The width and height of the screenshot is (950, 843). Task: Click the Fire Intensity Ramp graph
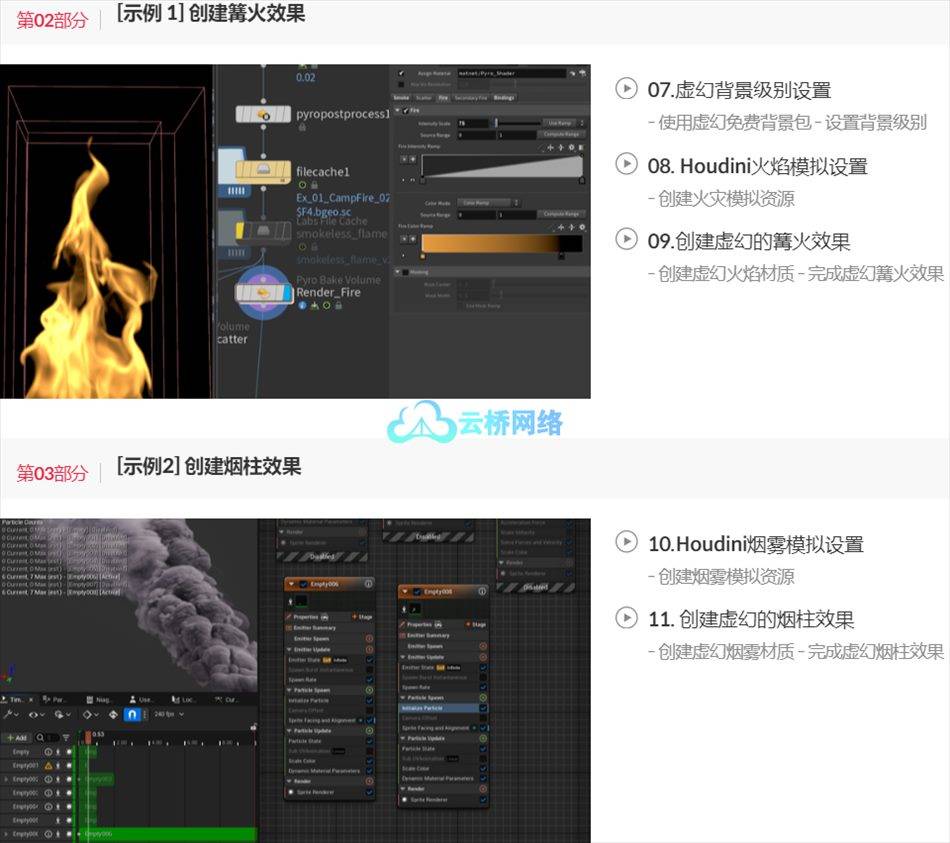click(x=502, y=165)
